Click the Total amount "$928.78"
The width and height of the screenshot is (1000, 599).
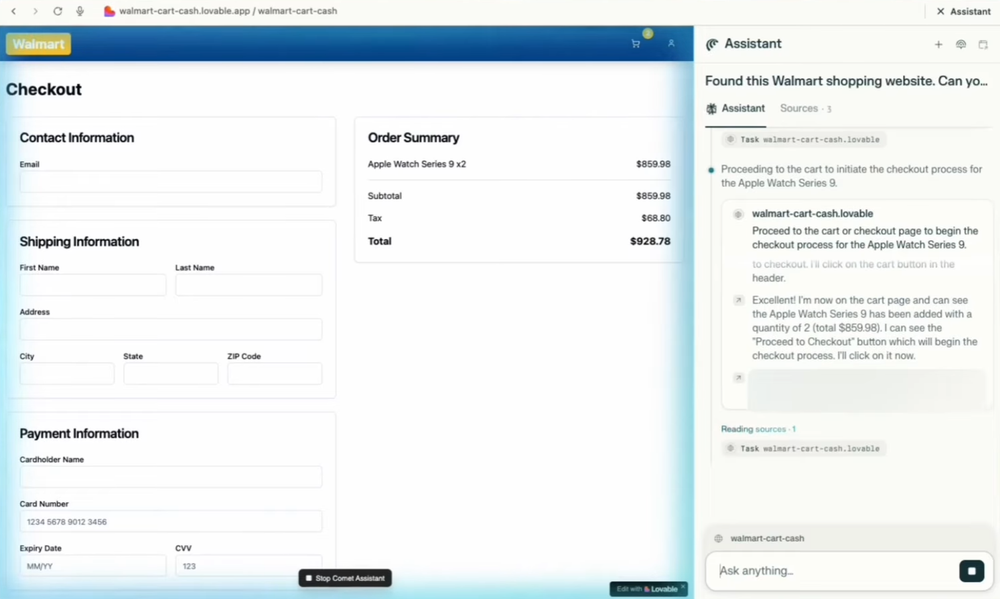pyautogui.click(x=650, y=241)
